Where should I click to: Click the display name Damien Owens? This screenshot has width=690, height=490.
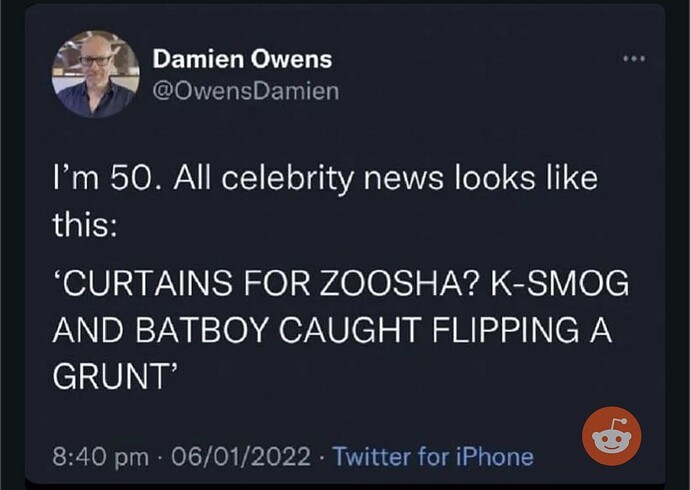[242, 59]
